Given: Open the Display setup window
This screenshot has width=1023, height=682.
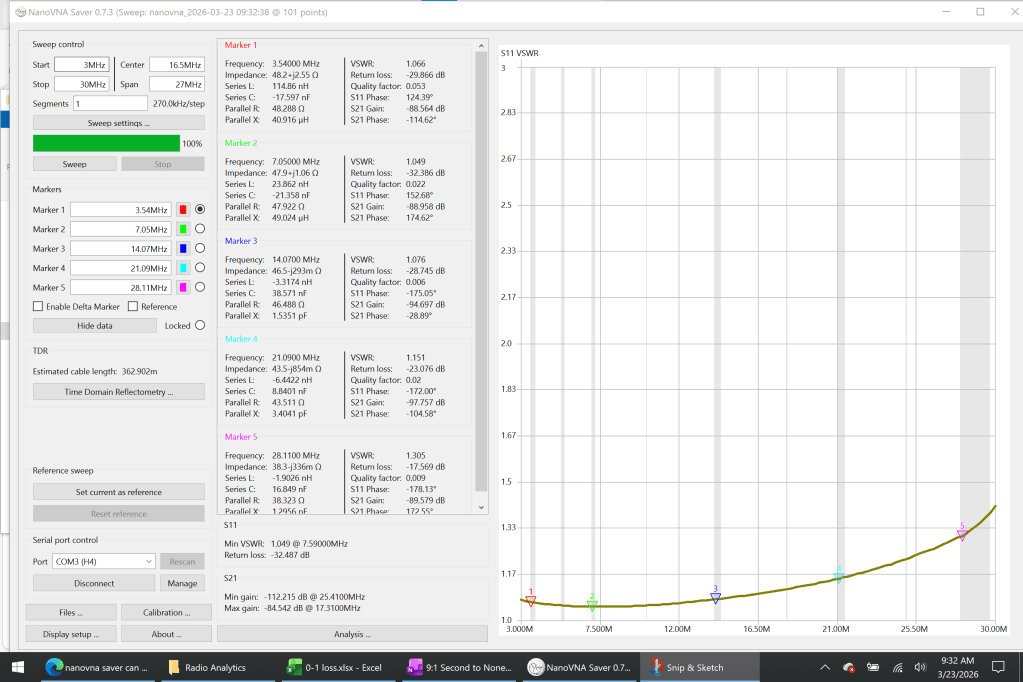Looking at the screenshot, I should [x=70, y=634].
